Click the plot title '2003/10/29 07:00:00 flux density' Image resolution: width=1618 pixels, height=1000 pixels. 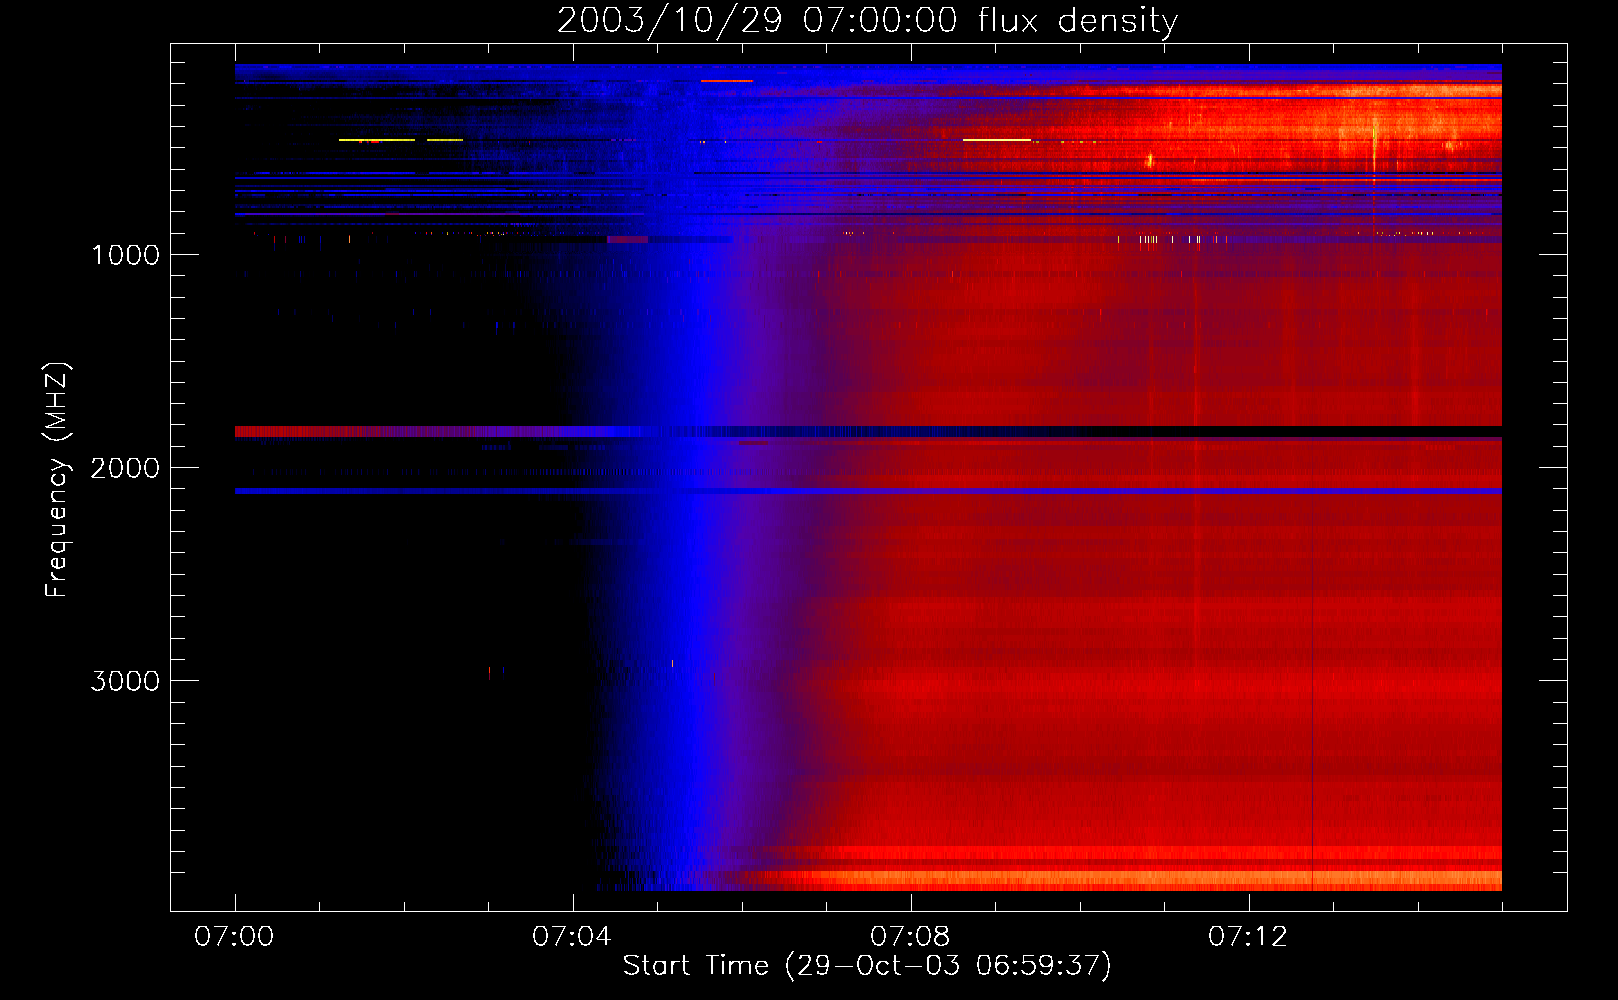click(867, 21)
